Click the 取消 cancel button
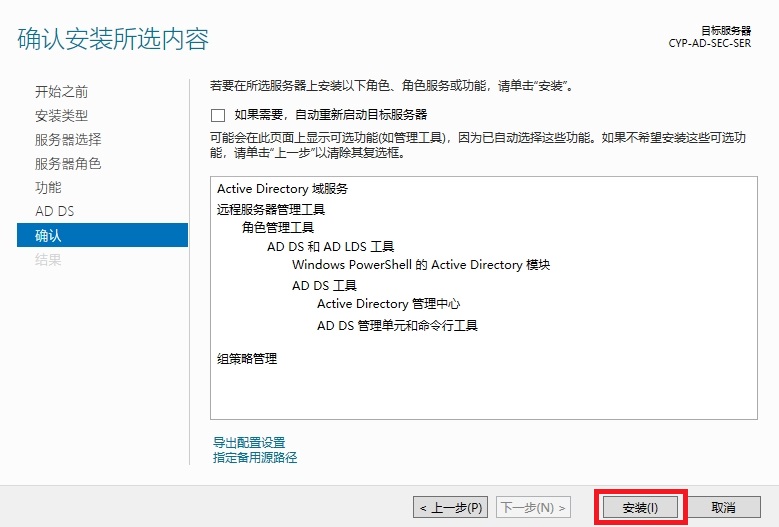This screenshot has height=527, width=779. (723, 508)
